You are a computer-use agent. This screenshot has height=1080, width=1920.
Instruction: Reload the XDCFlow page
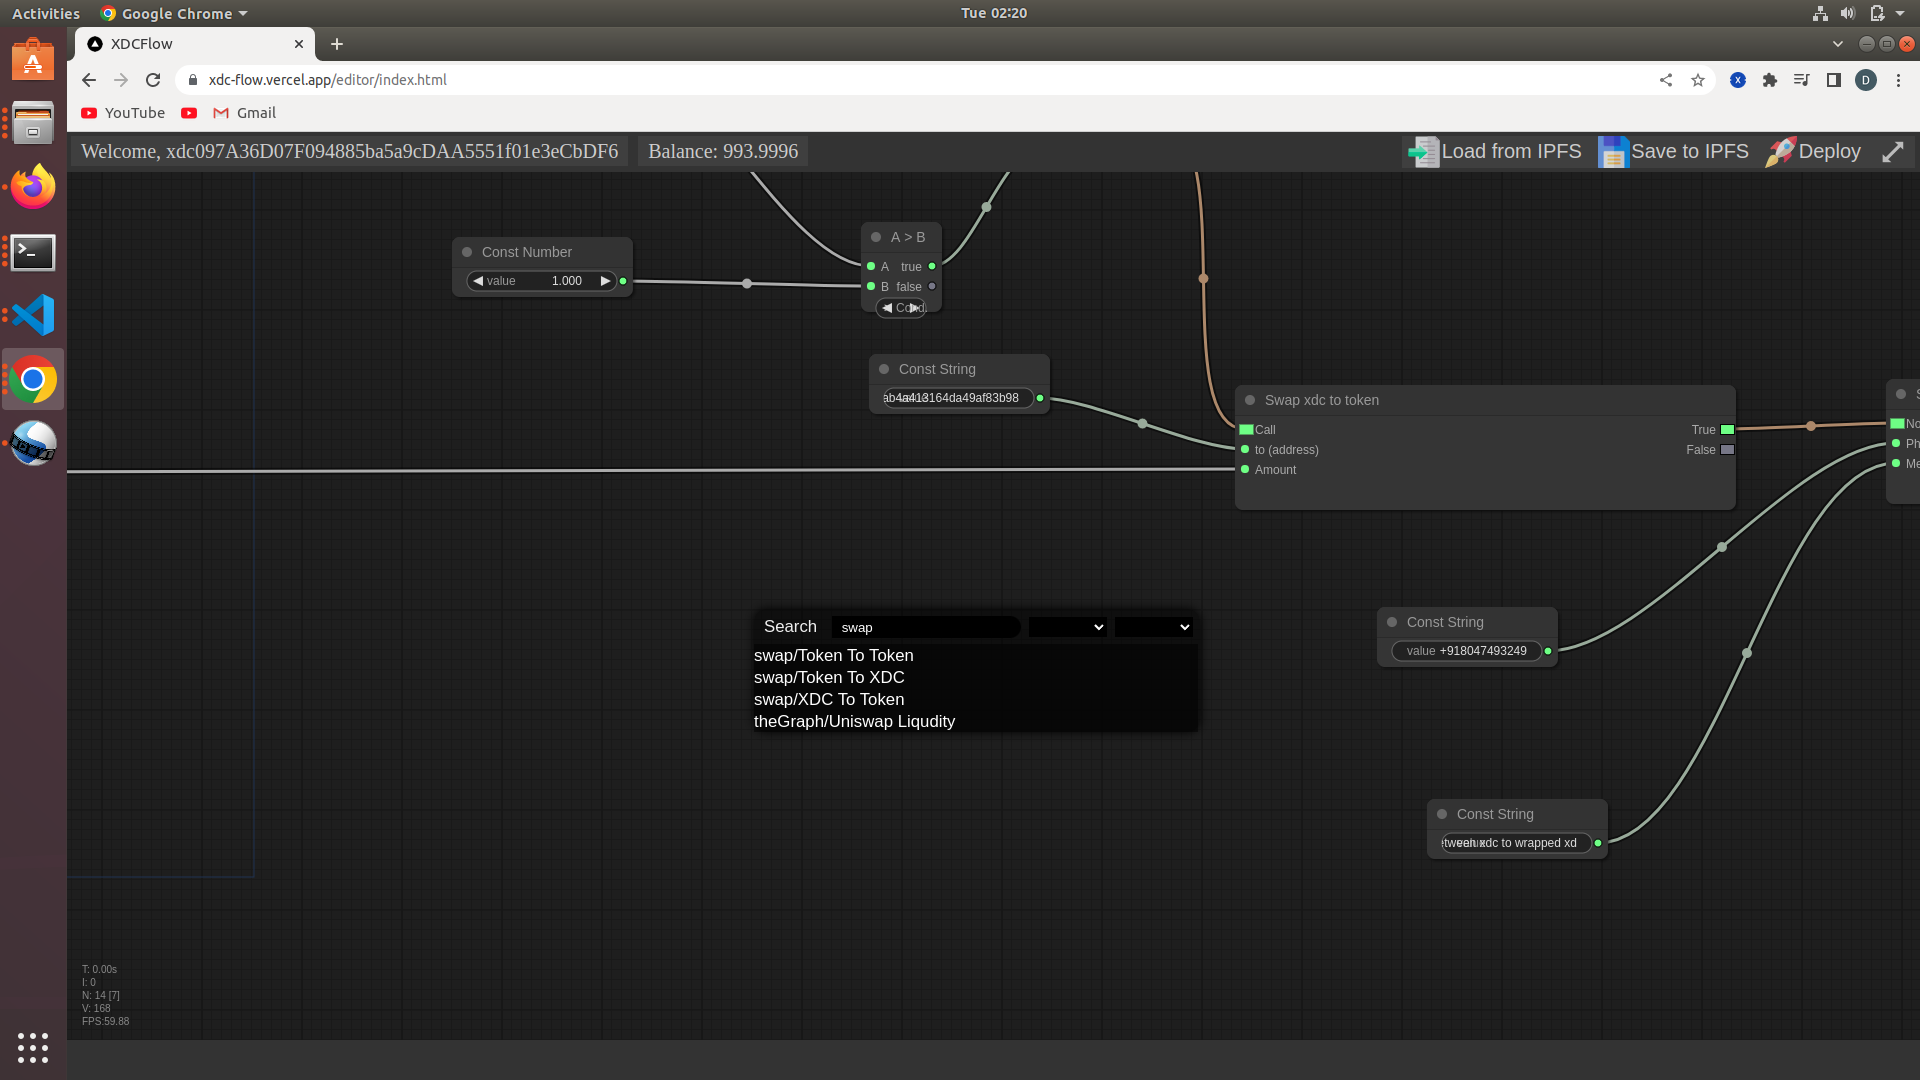[x=153, y=80]
